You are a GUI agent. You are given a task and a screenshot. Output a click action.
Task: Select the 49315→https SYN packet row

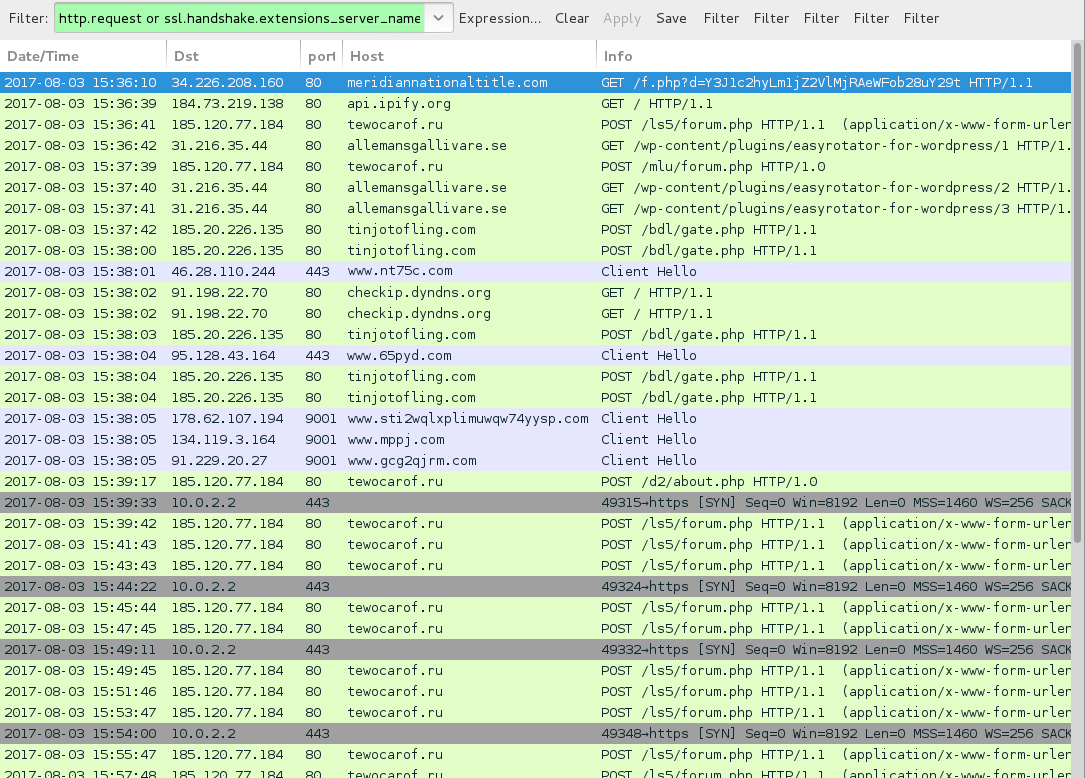point(536,503)
